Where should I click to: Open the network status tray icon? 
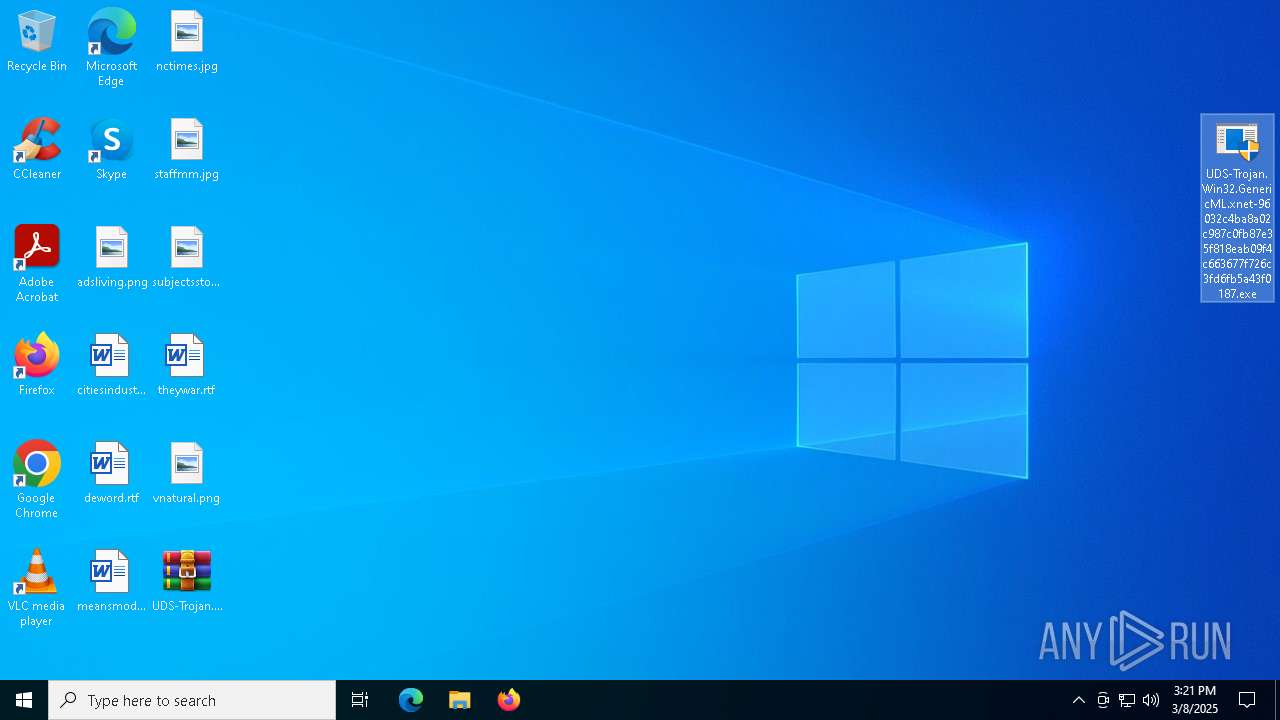pyautogui.click(x=1127, y=700)
